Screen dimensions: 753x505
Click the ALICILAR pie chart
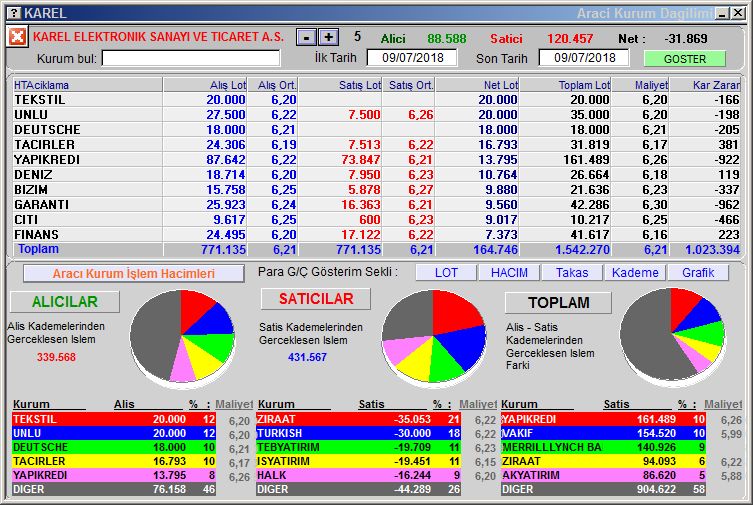[x=182, y=337]
